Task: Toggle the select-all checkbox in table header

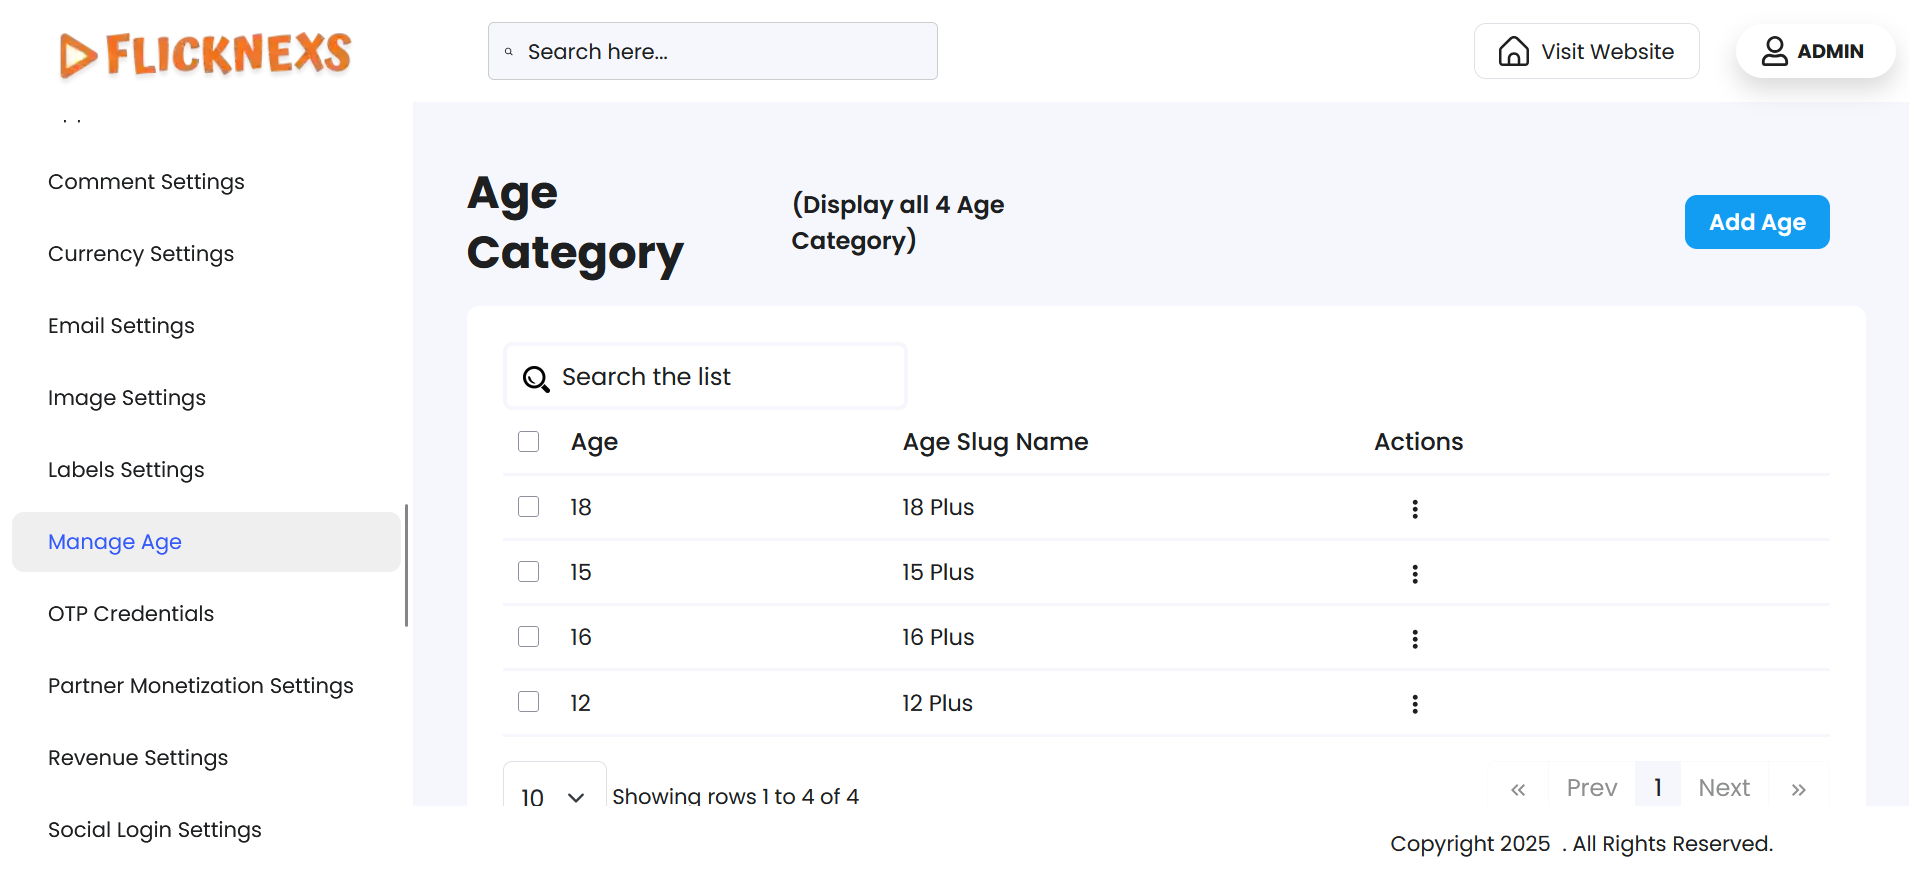Action: [529, 442]
